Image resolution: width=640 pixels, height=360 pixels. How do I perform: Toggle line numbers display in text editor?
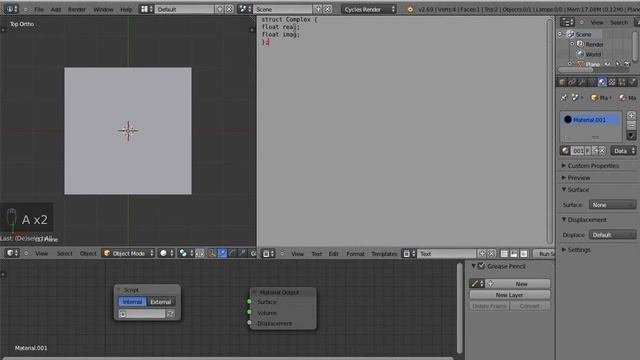tap(504, 254)
